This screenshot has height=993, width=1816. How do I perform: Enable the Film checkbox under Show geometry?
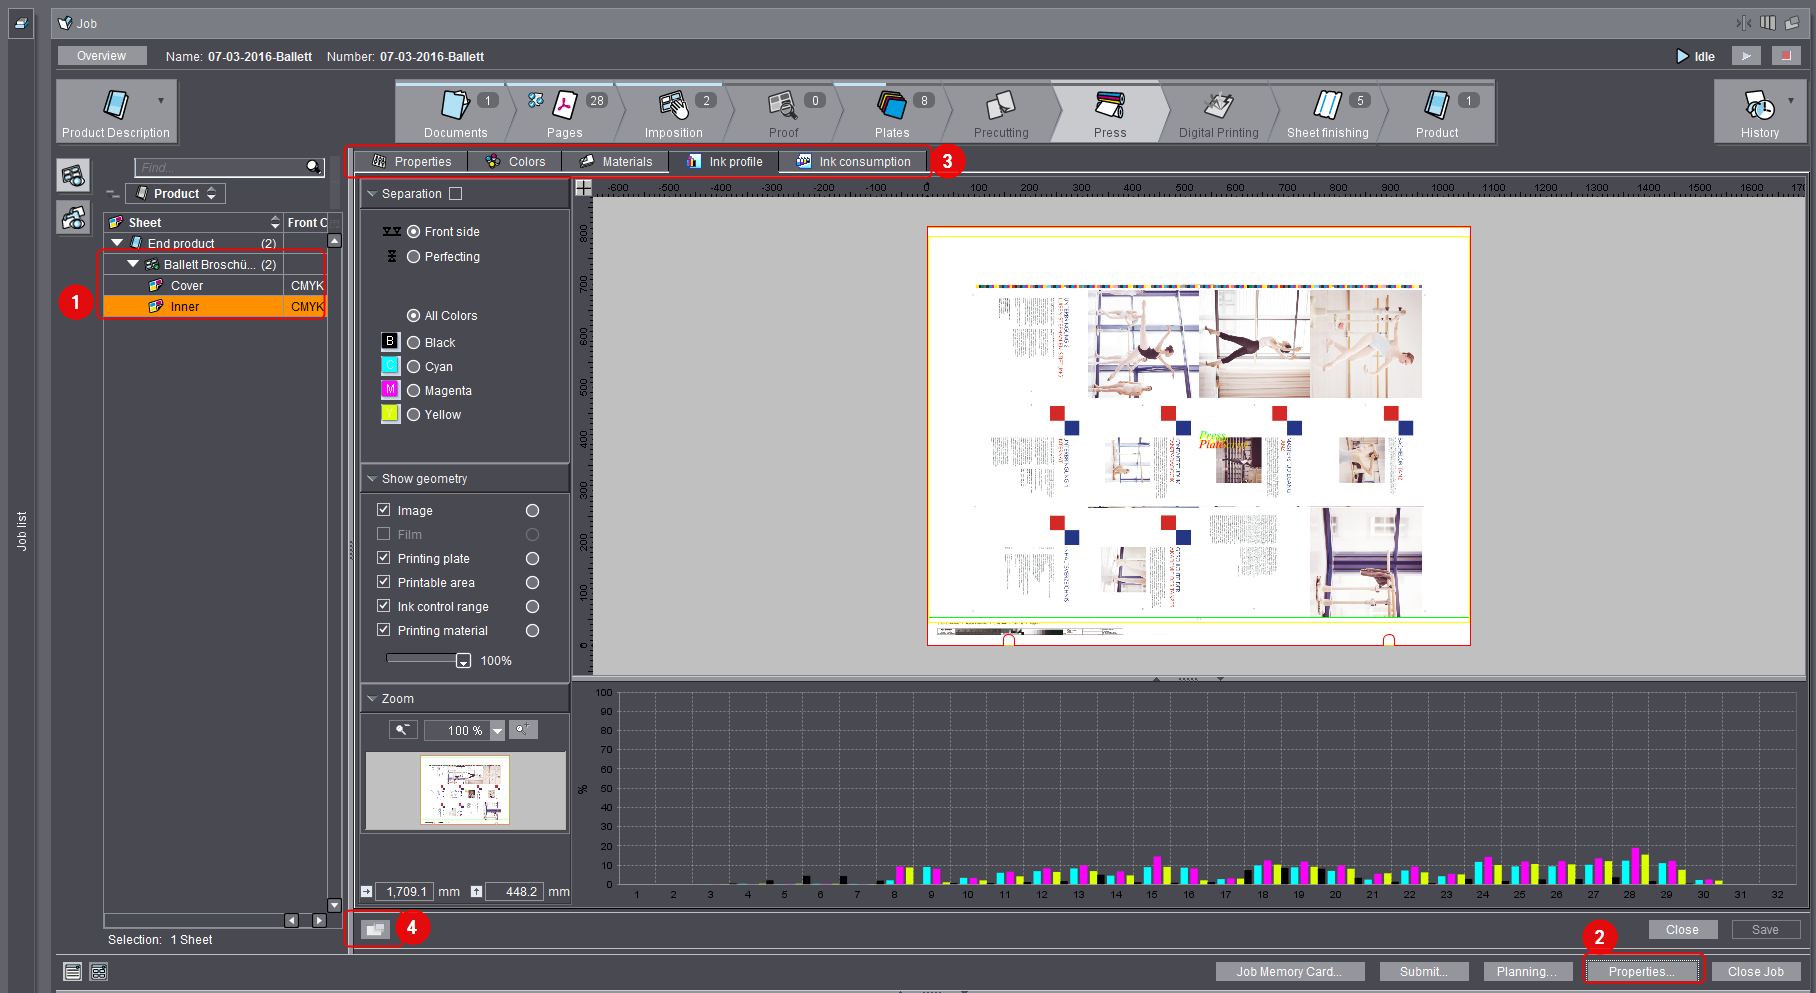(384, 533)
